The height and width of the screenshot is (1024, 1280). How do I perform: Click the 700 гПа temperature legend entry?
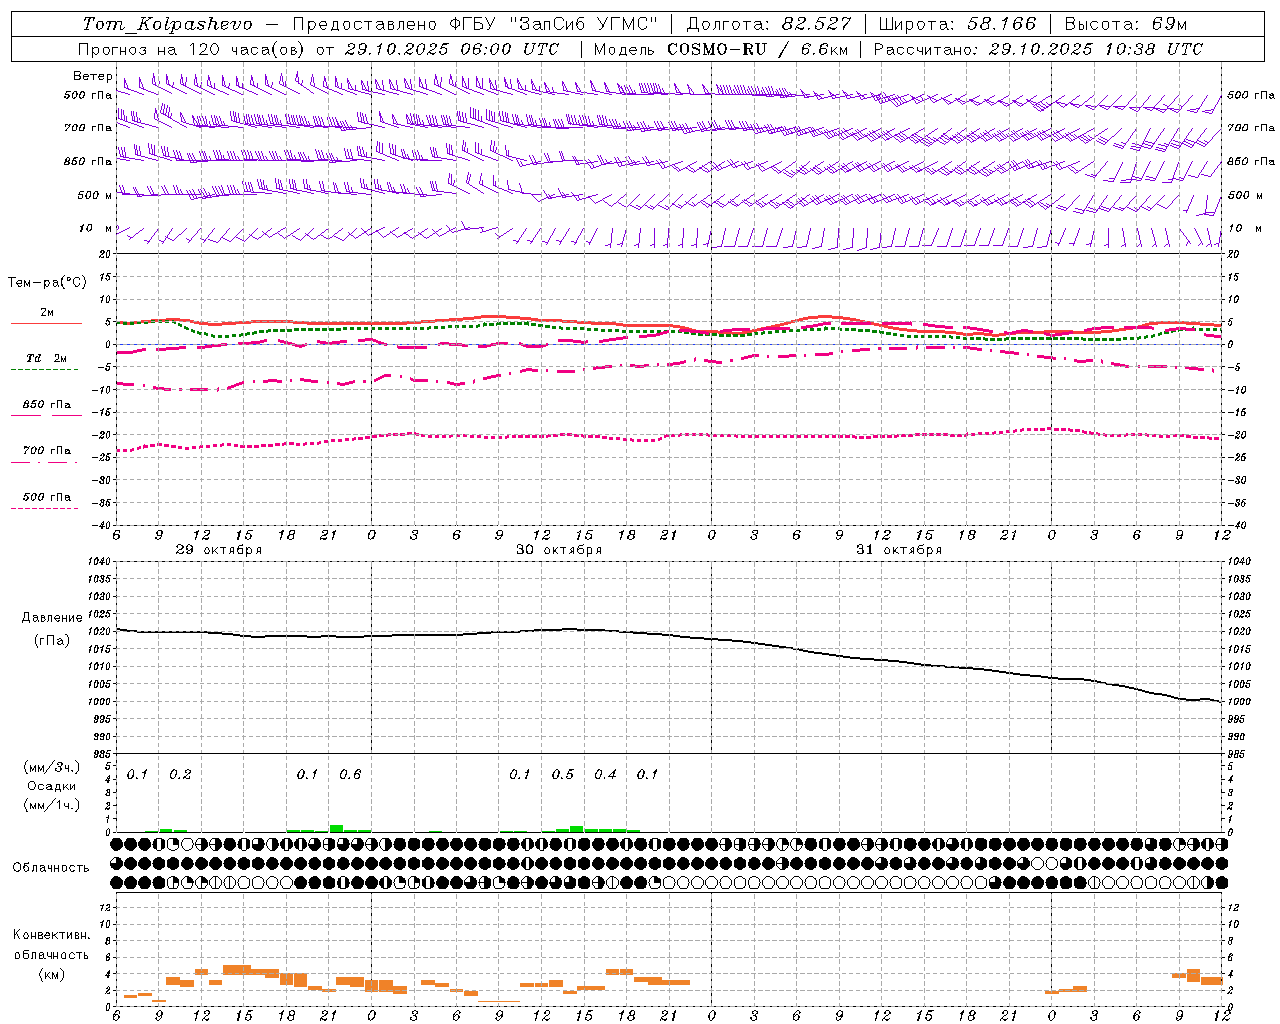(46, 451)
